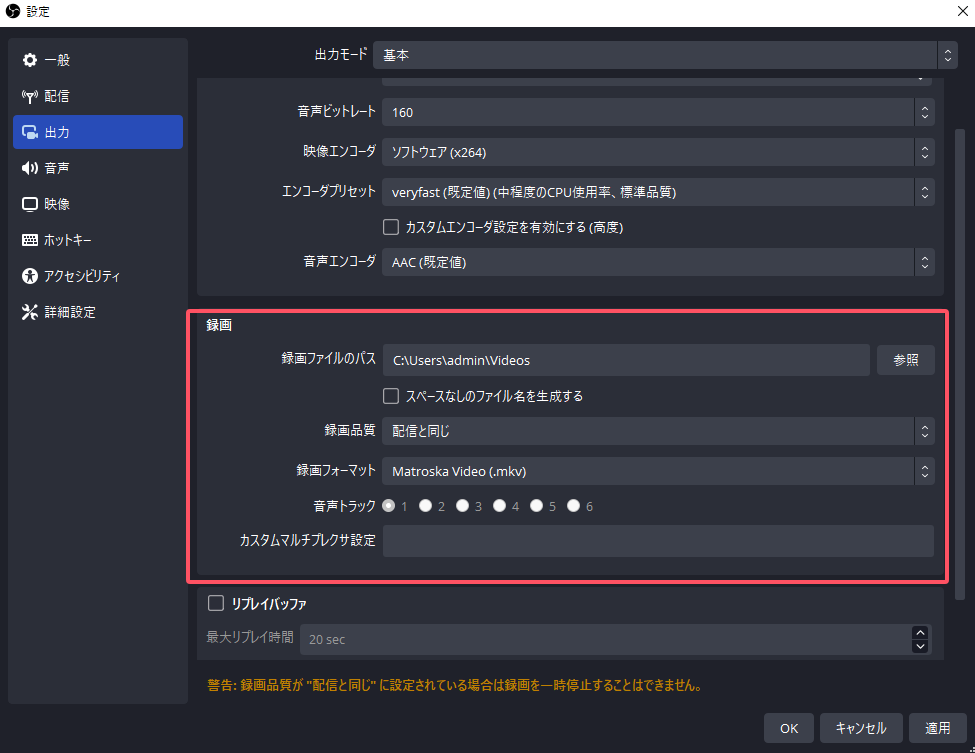Check スペースなしのファイル名を生成する option

(392, 396)
